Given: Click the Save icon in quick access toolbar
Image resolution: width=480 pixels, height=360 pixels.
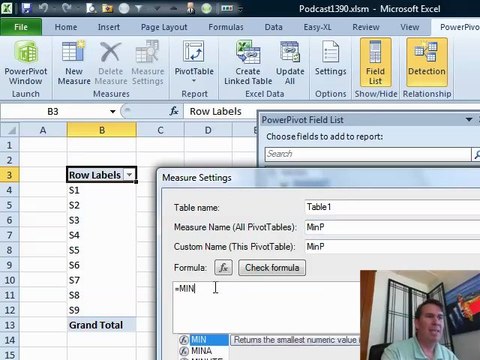Looking at the screenshot, I should (26, 8).
